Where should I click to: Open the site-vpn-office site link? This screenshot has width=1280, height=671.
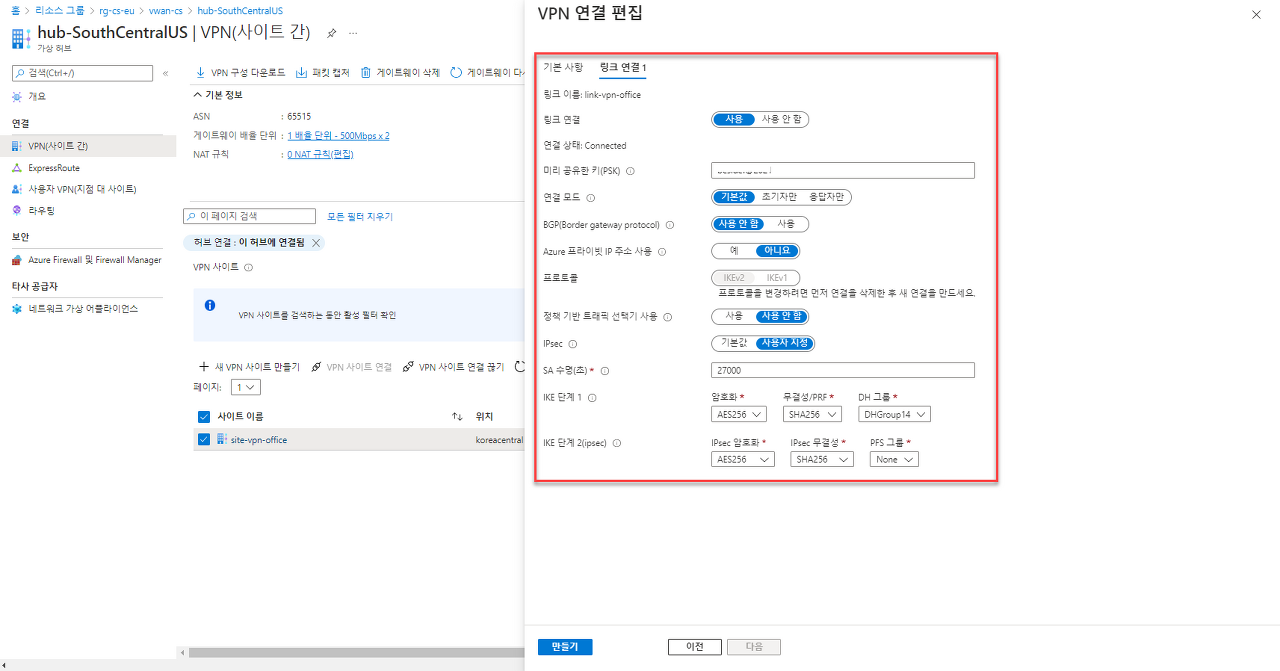click(258, 440)
